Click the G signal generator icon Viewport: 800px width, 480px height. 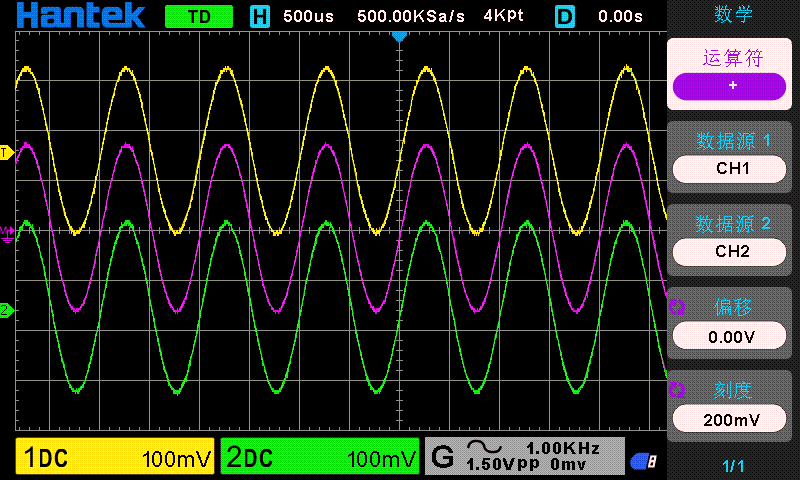(441, 457)
